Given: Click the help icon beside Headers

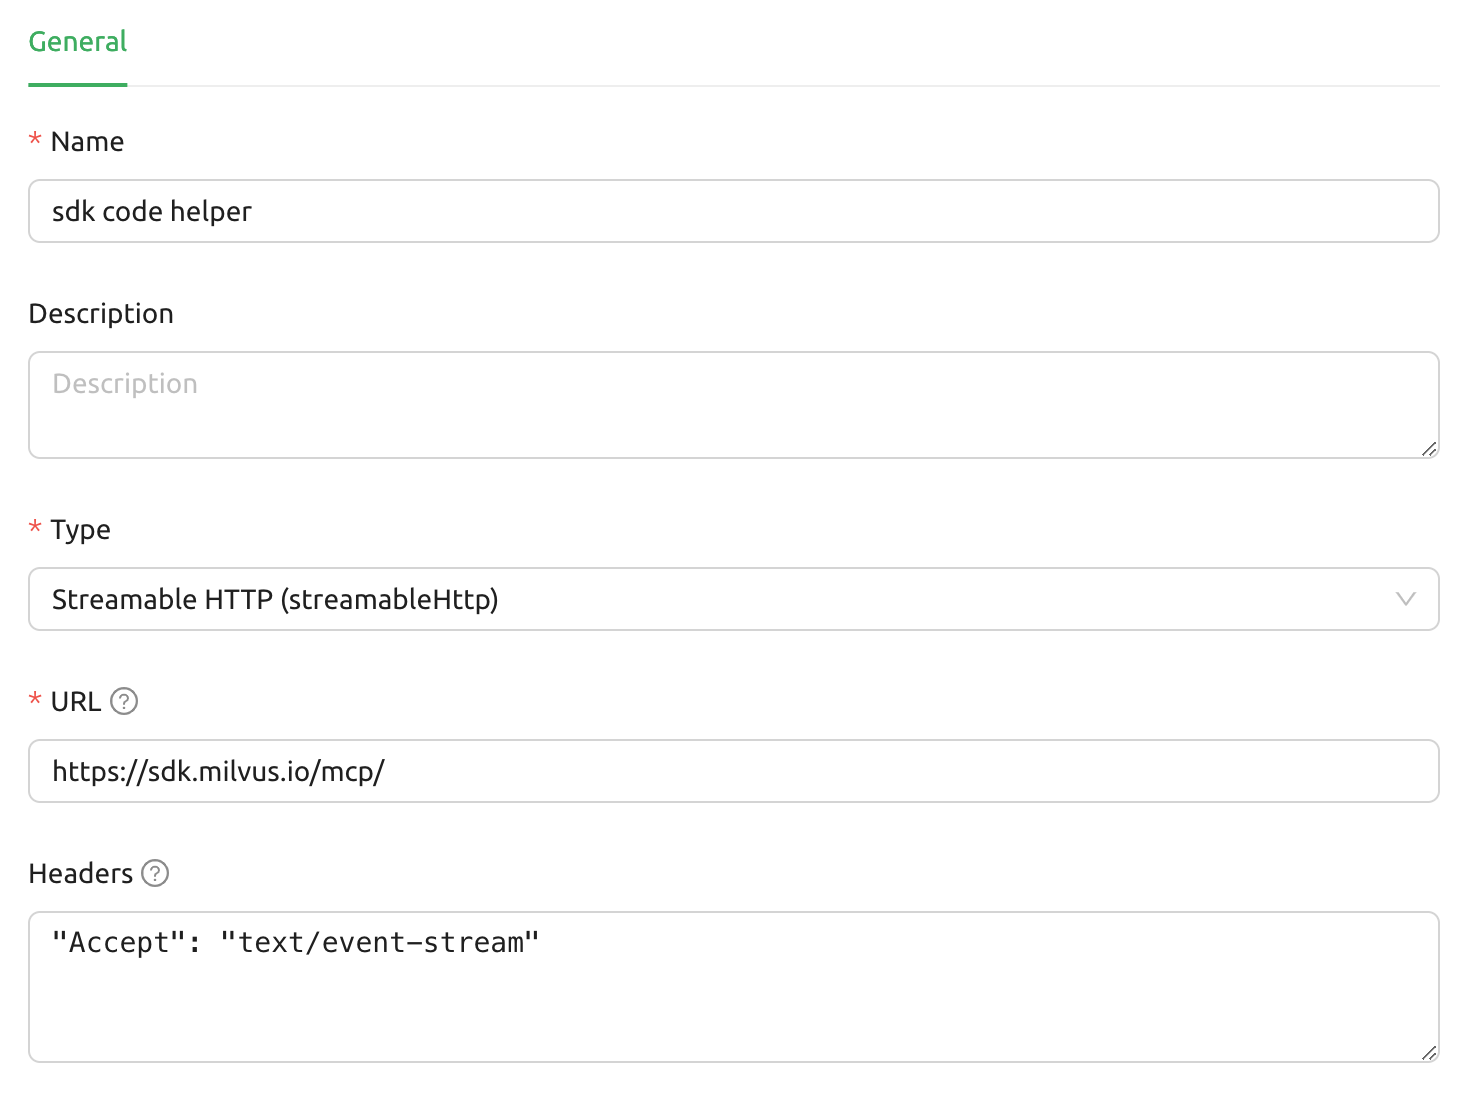Looking at the screenshot, I should pos(155,873).
